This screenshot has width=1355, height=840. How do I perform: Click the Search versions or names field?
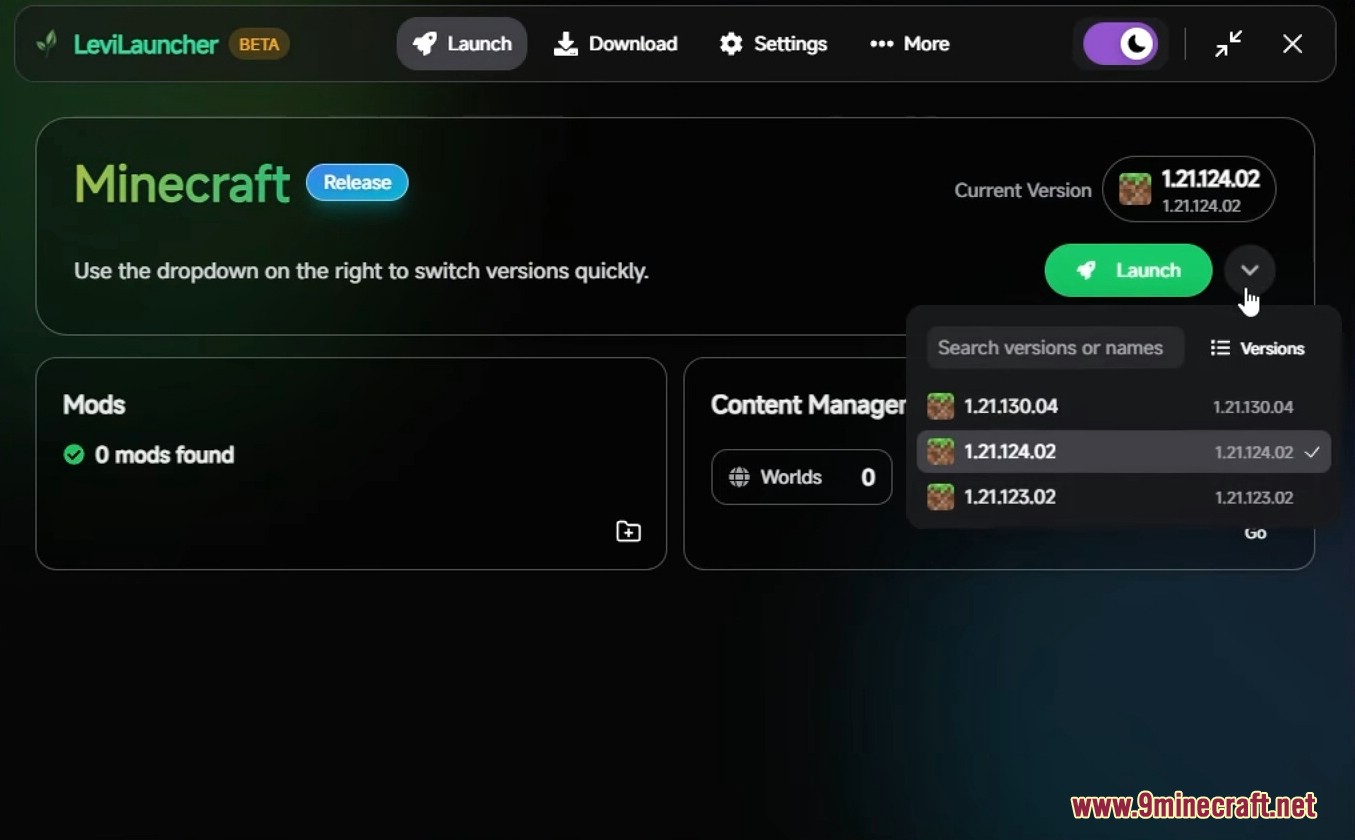(1054, 348)
